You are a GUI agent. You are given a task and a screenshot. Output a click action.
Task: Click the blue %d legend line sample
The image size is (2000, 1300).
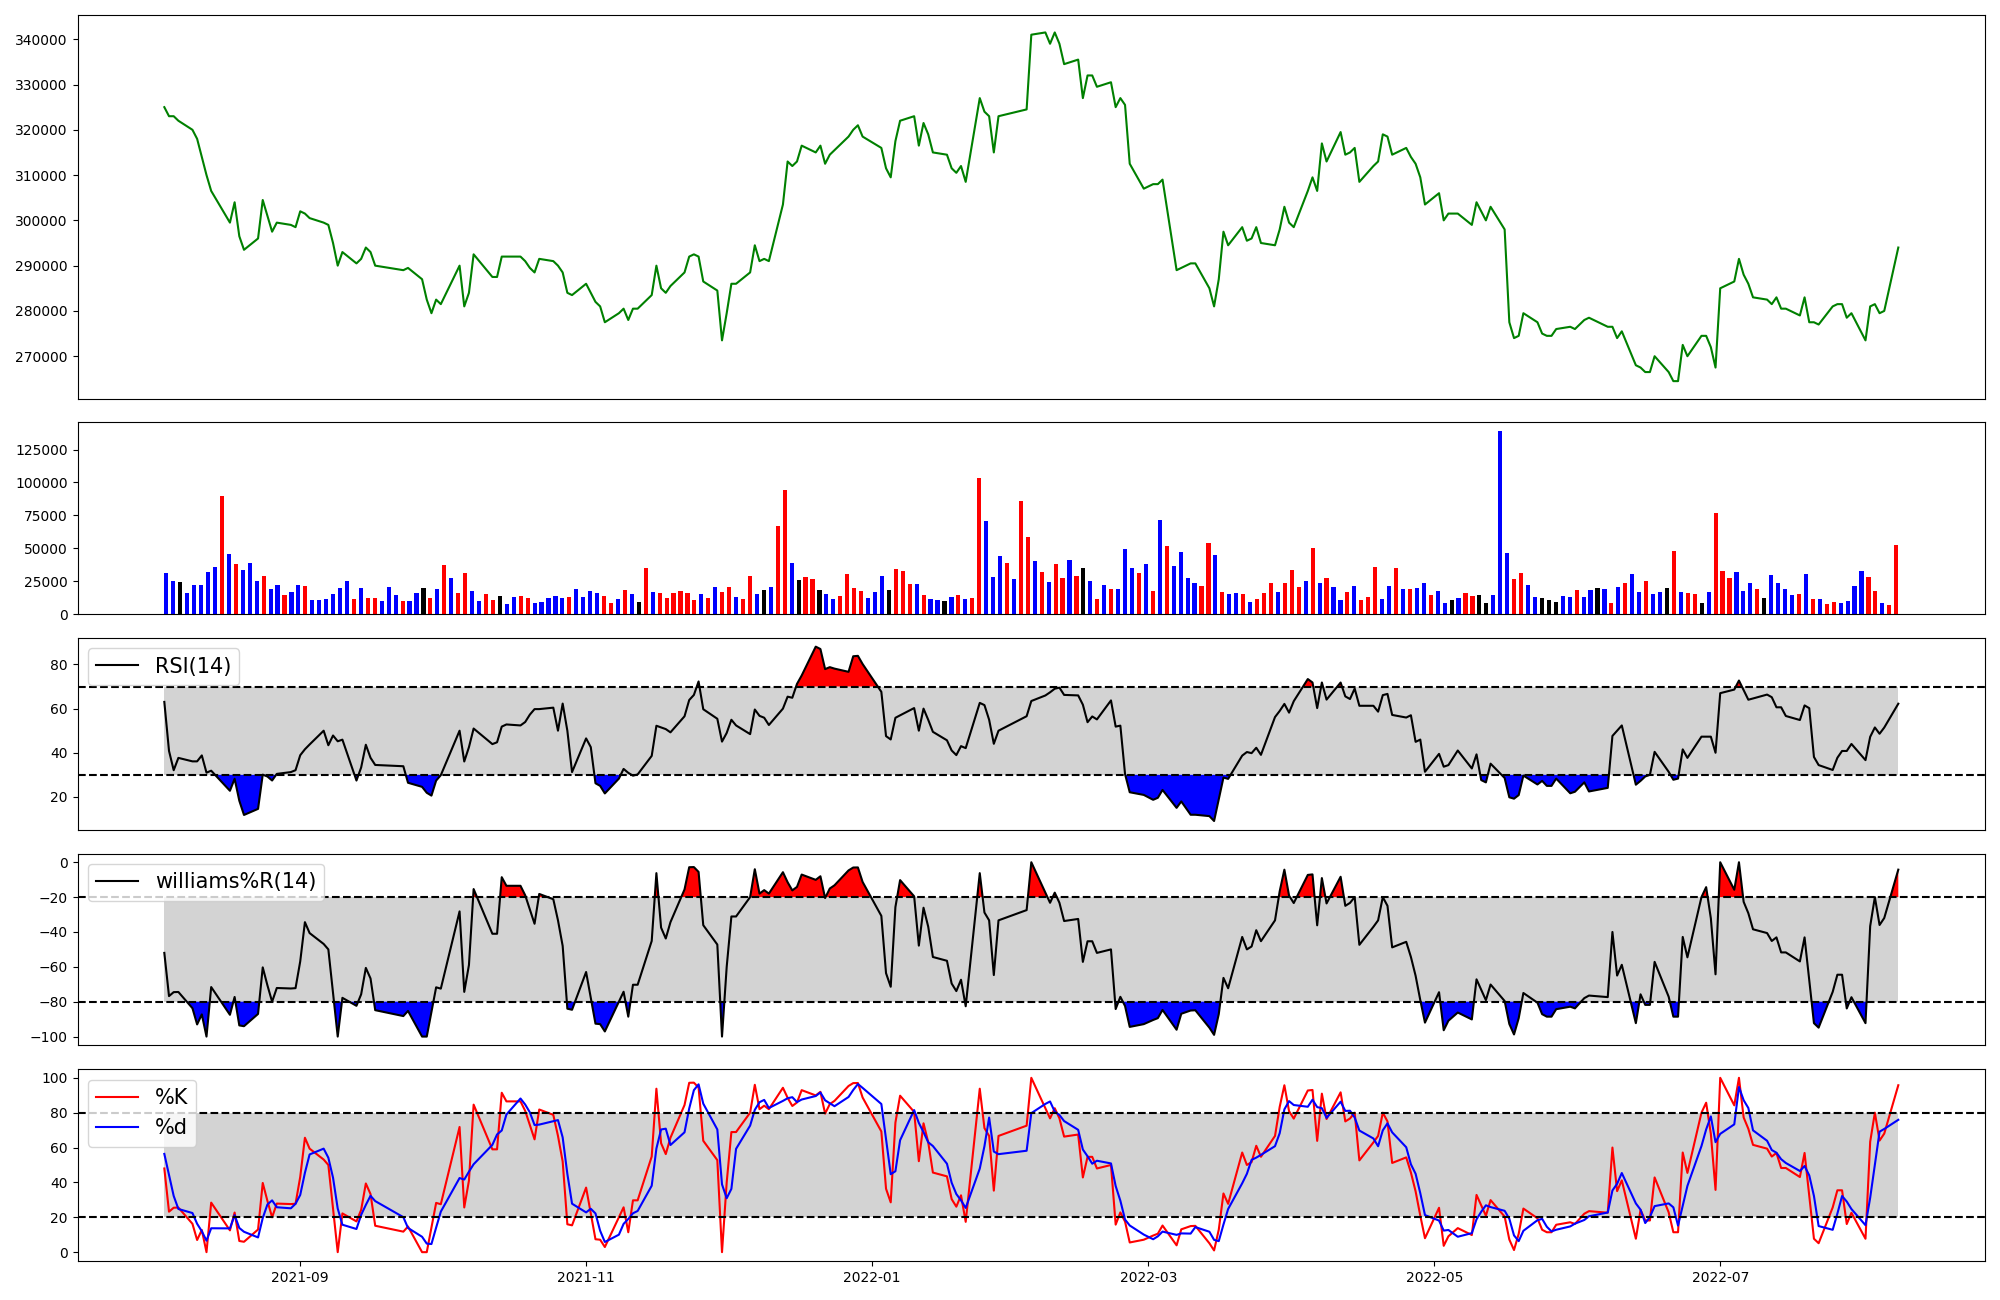point(117,1127)
